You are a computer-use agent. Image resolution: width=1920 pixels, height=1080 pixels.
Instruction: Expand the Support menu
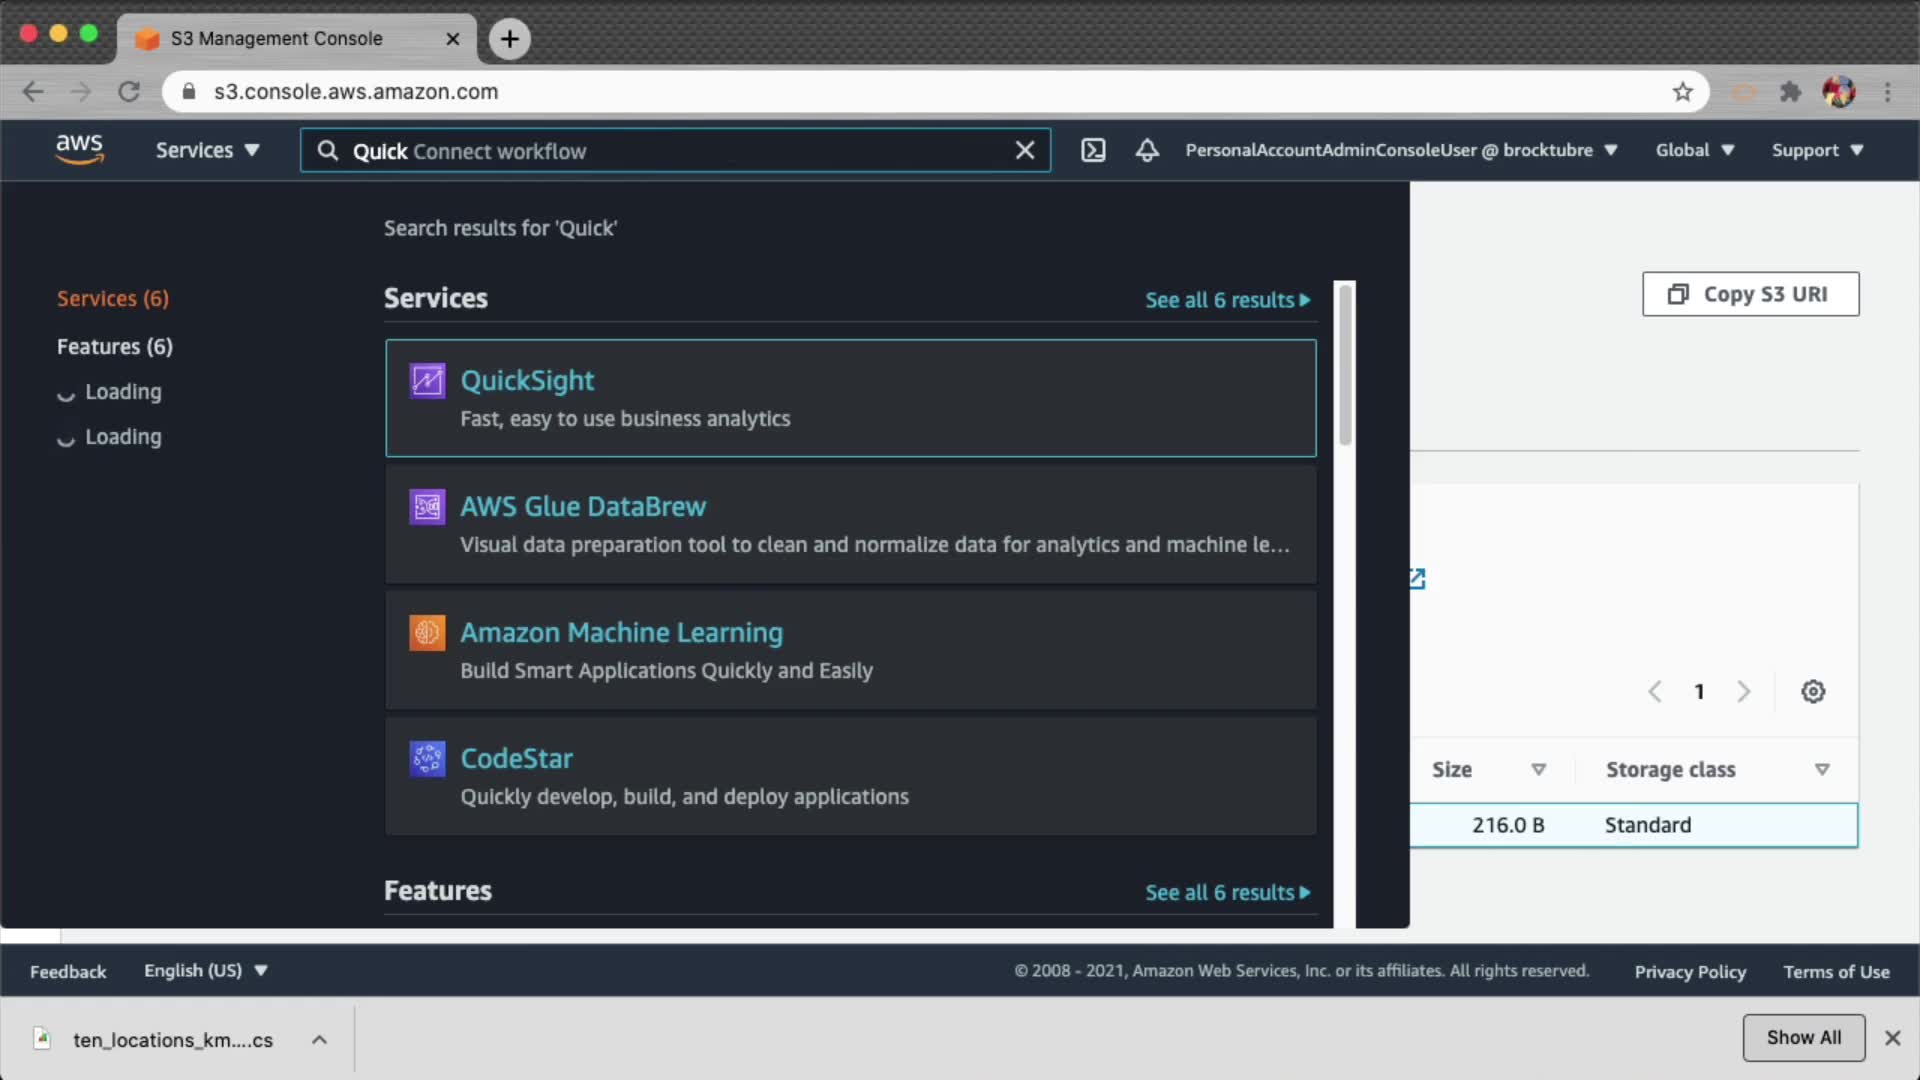[x=1817, y=150]
